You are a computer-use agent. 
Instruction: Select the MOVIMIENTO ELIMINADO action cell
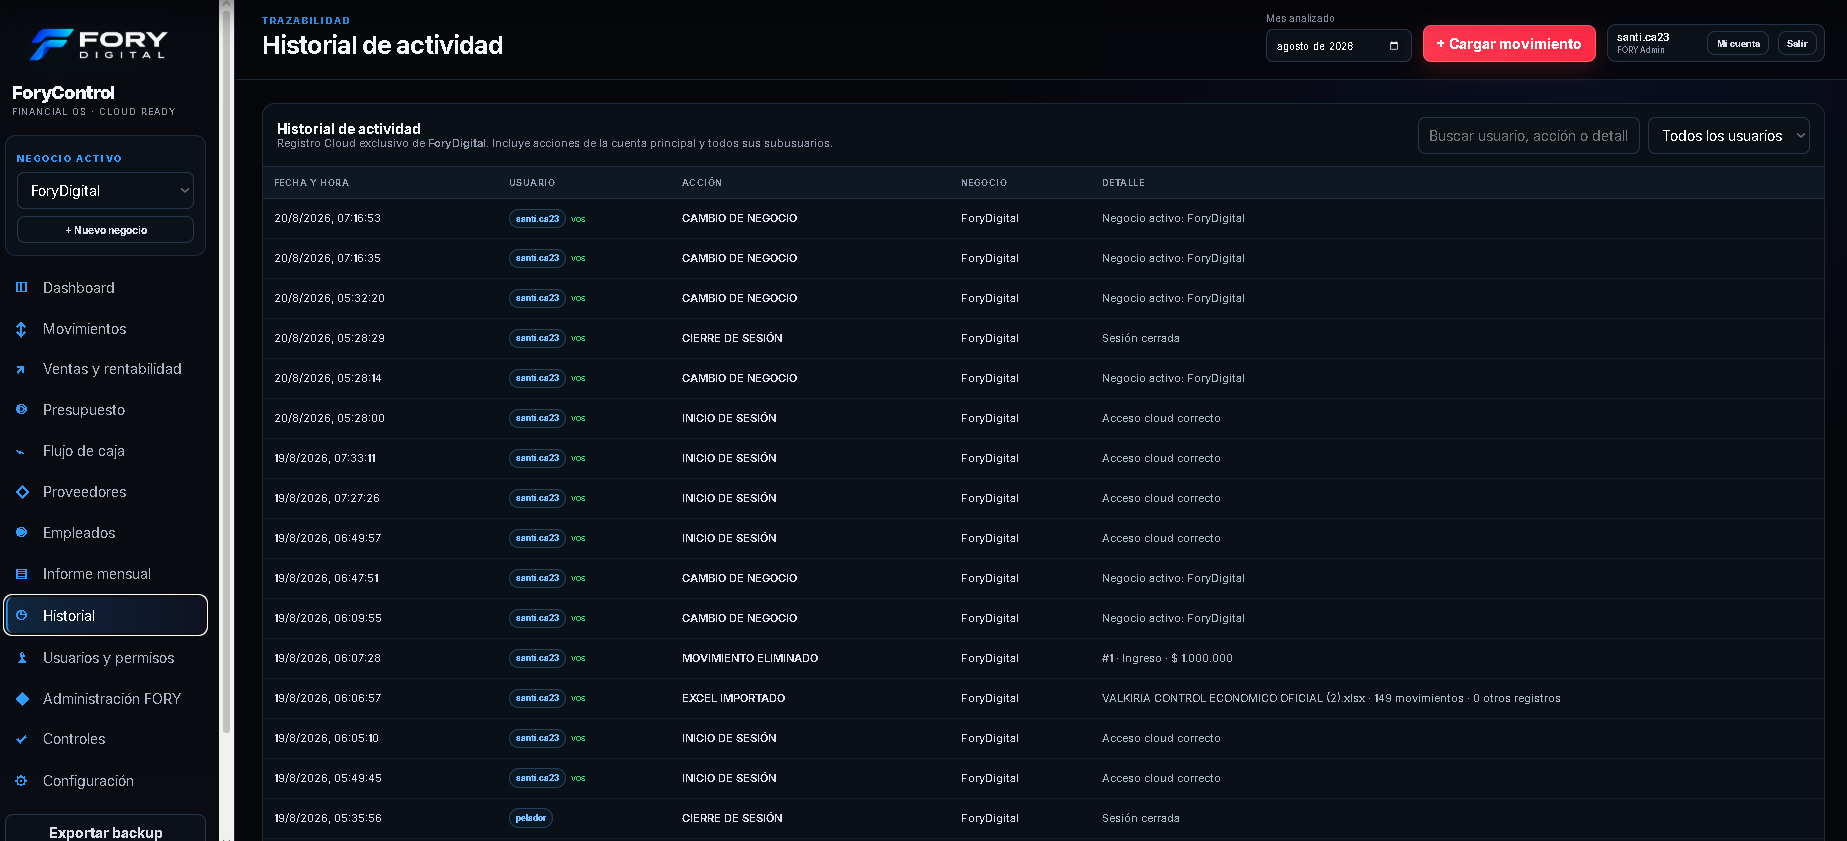(x=750, y=658)
